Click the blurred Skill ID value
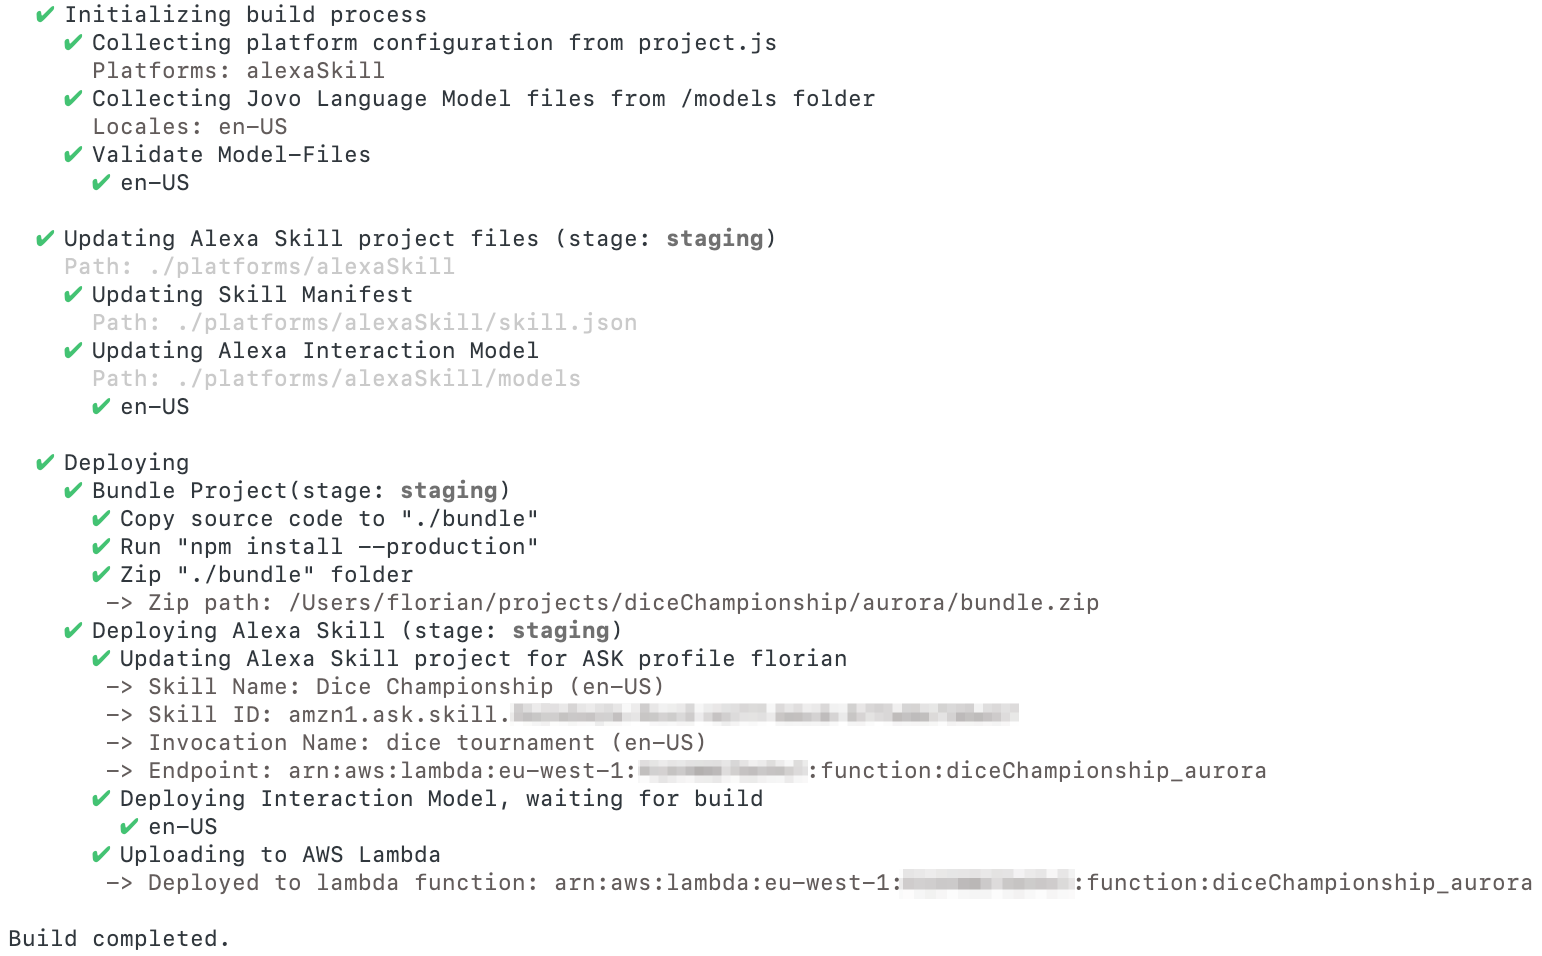This screenshot has width=1542, height=956. coord(765,714)
